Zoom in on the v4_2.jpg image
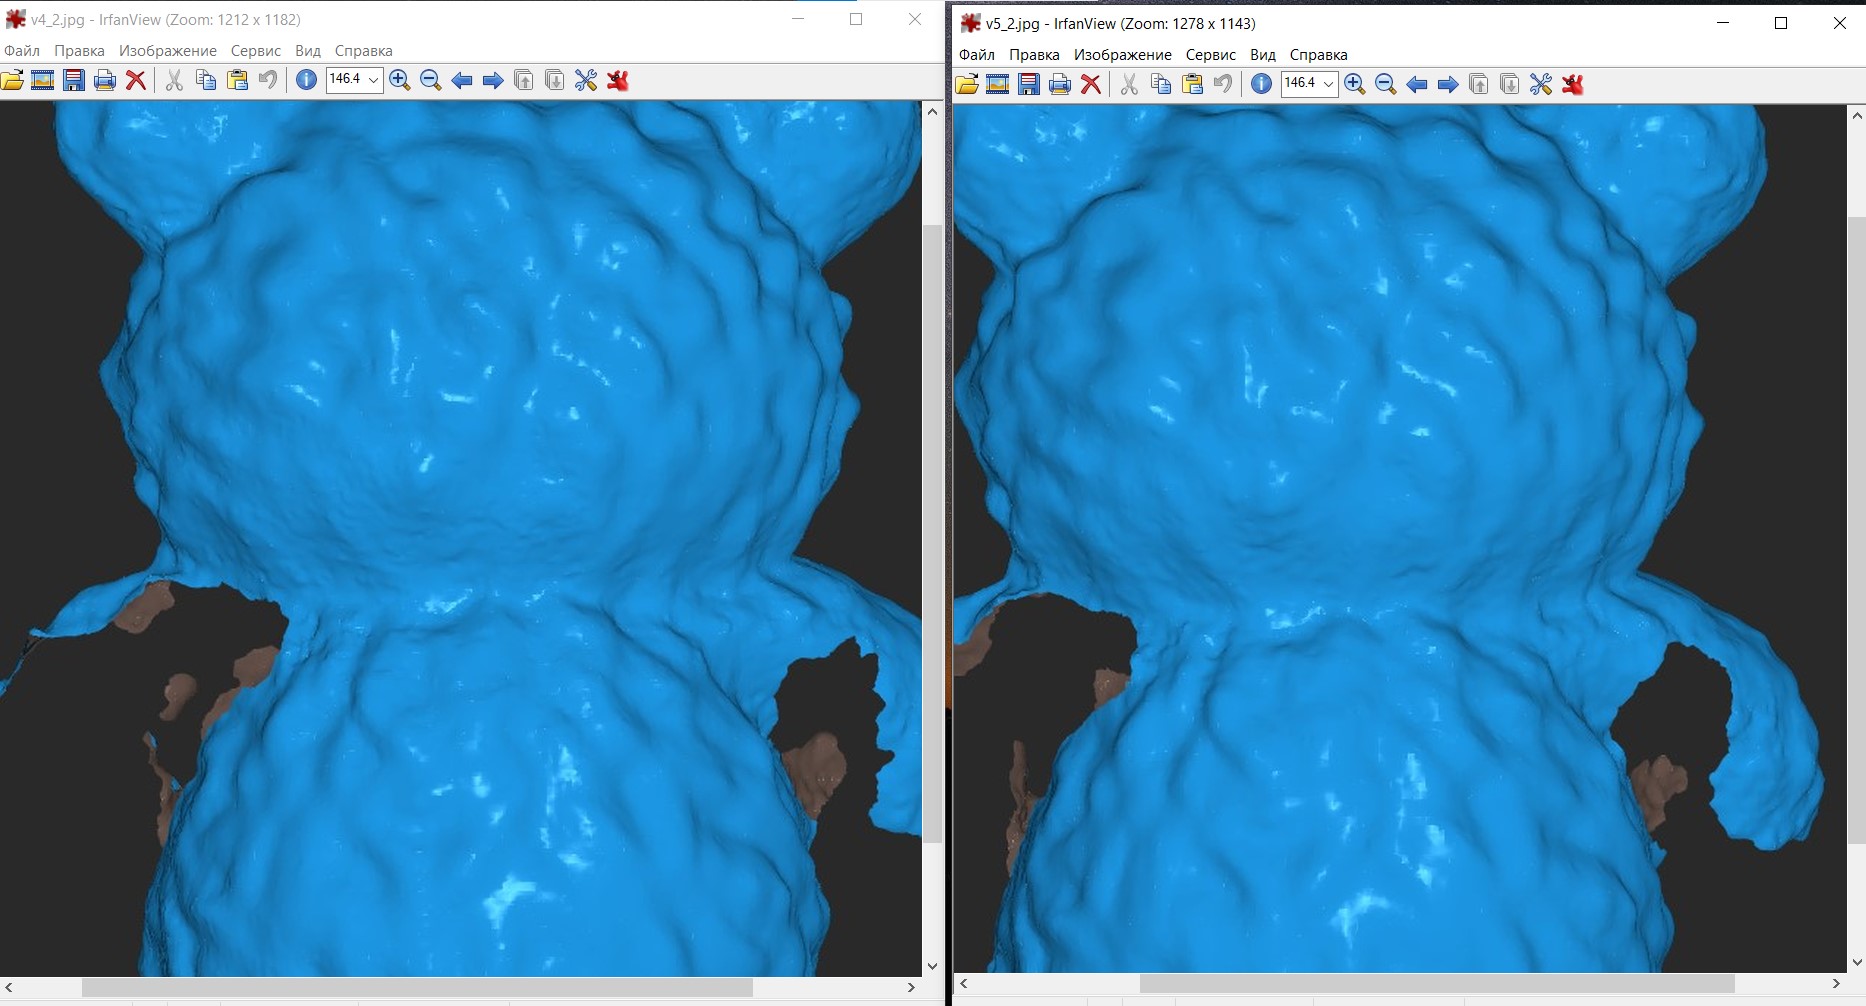 [x=400, y=80]
